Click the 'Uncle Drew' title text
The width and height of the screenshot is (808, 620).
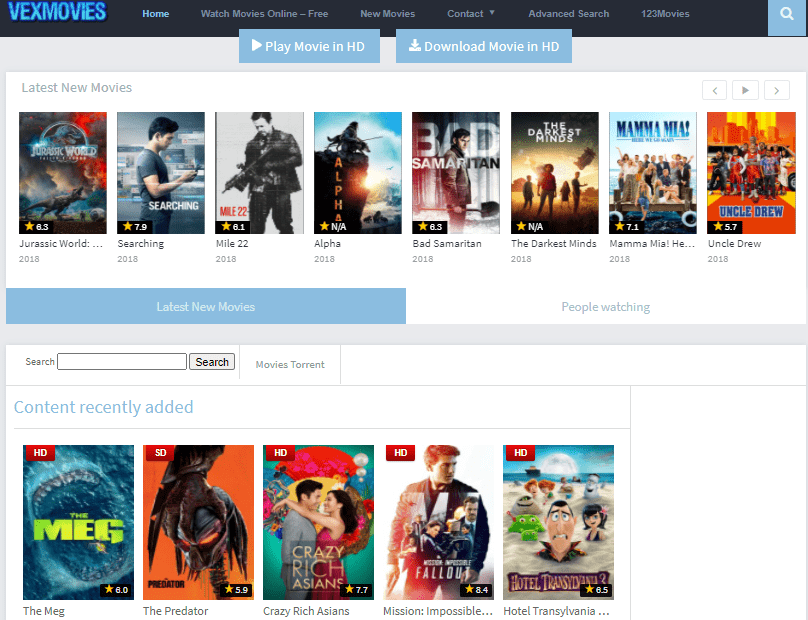(734, 243)
